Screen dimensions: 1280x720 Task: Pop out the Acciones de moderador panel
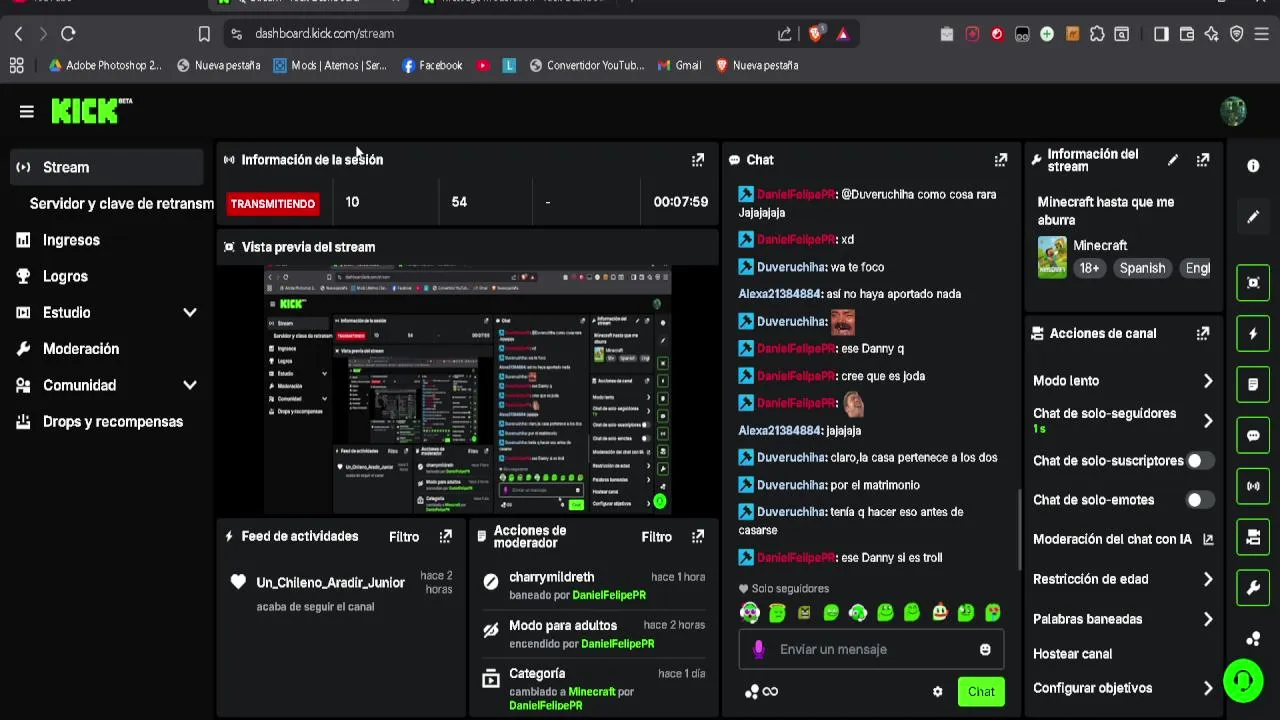pos(698,537)
